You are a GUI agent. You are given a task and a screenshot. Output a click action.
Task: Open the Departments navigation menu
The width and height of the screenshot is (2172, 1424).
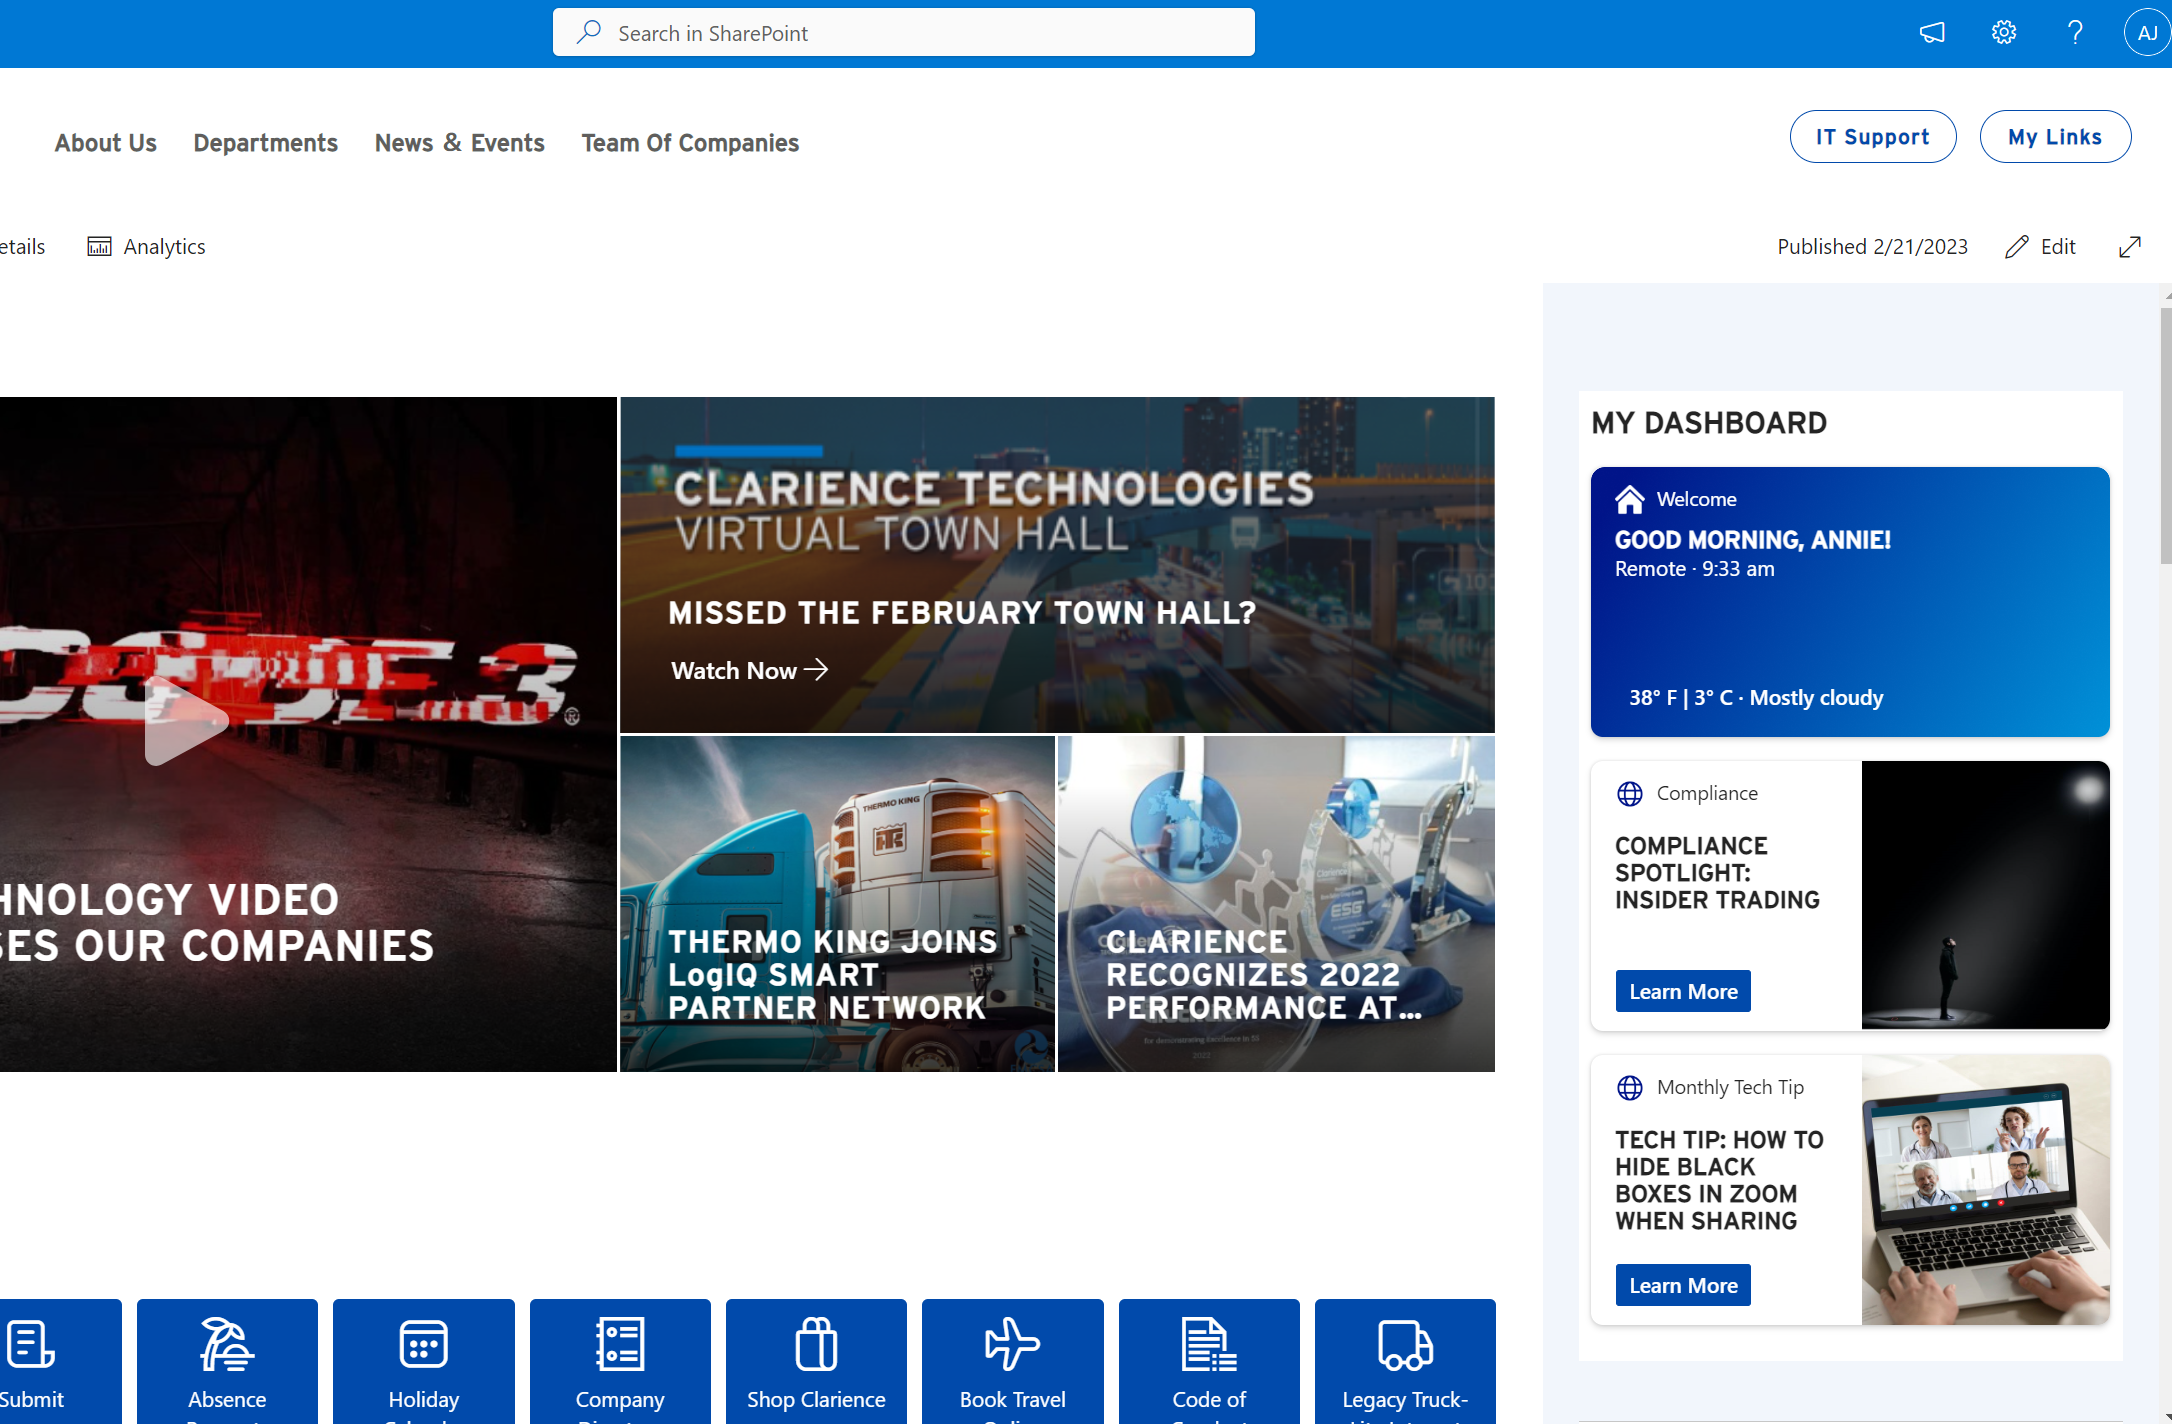265,143
